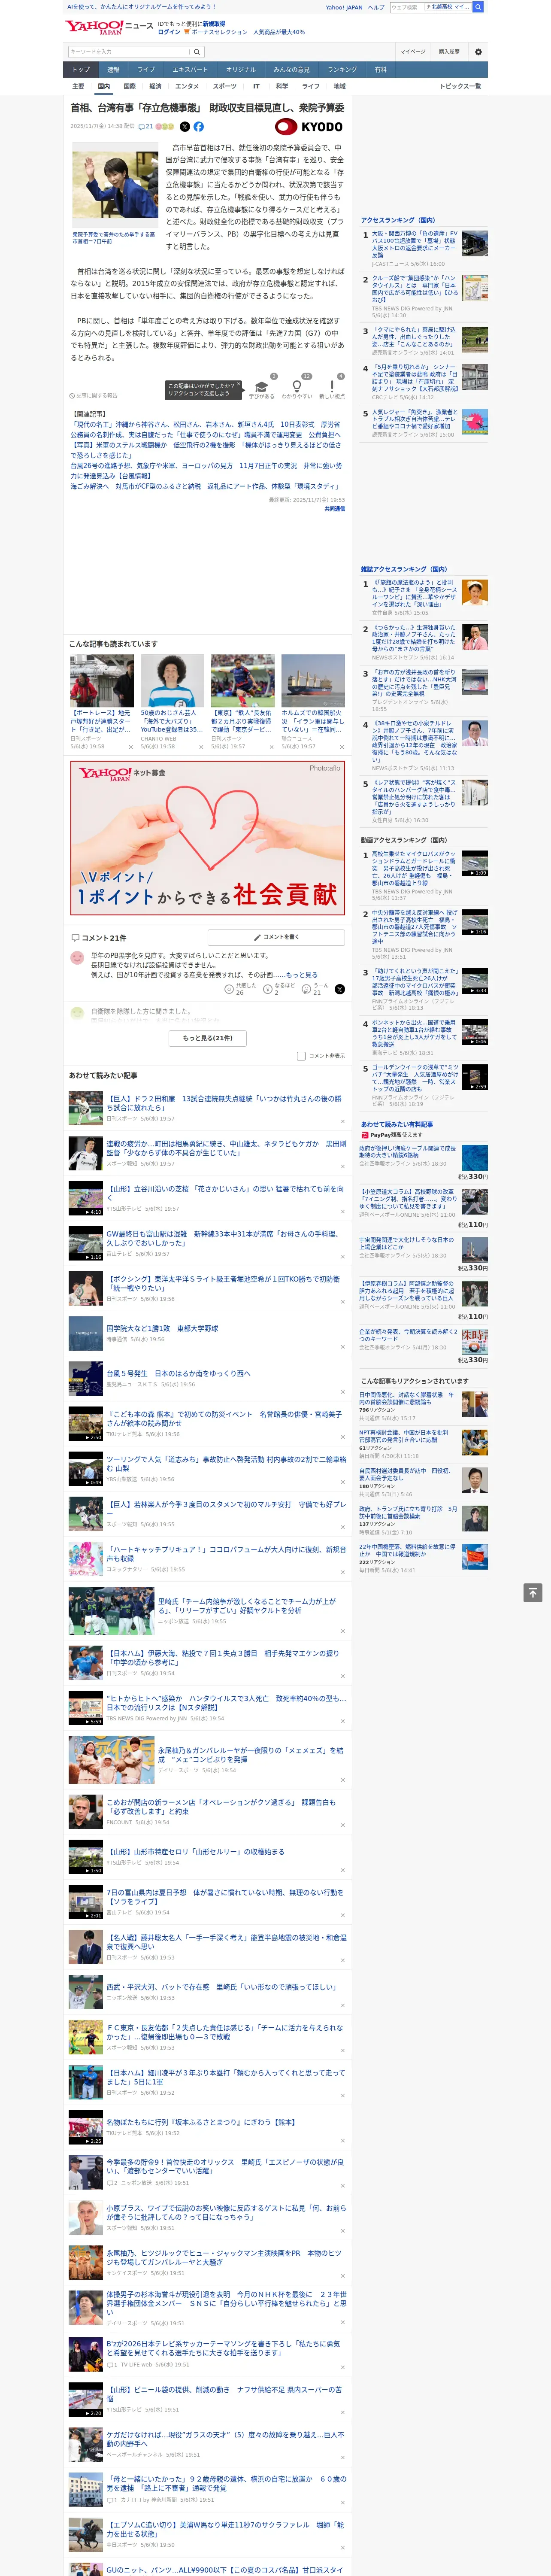Open the みんなの意見 tab

(291, 70)
